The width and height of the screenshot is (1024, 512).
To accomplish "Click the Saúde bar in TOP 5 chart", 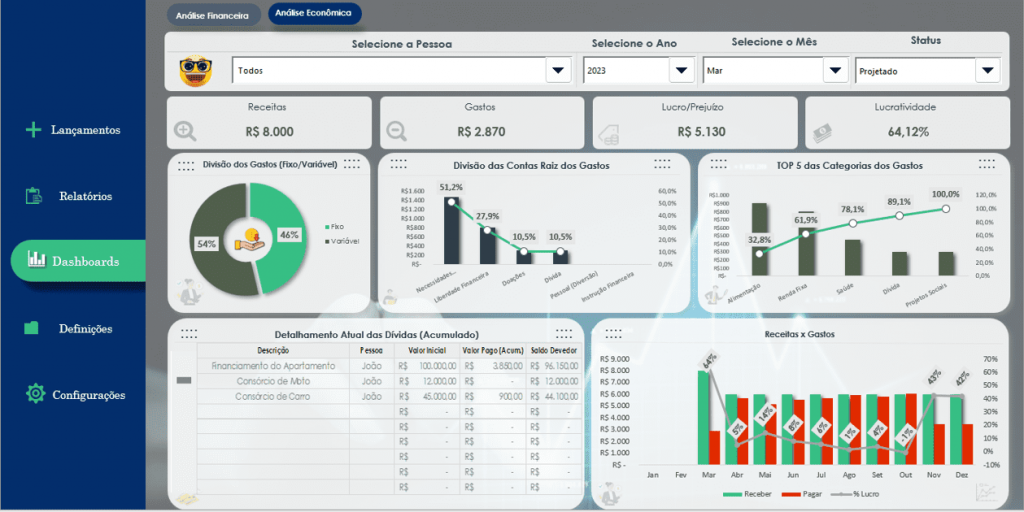I will click(853, 257).
